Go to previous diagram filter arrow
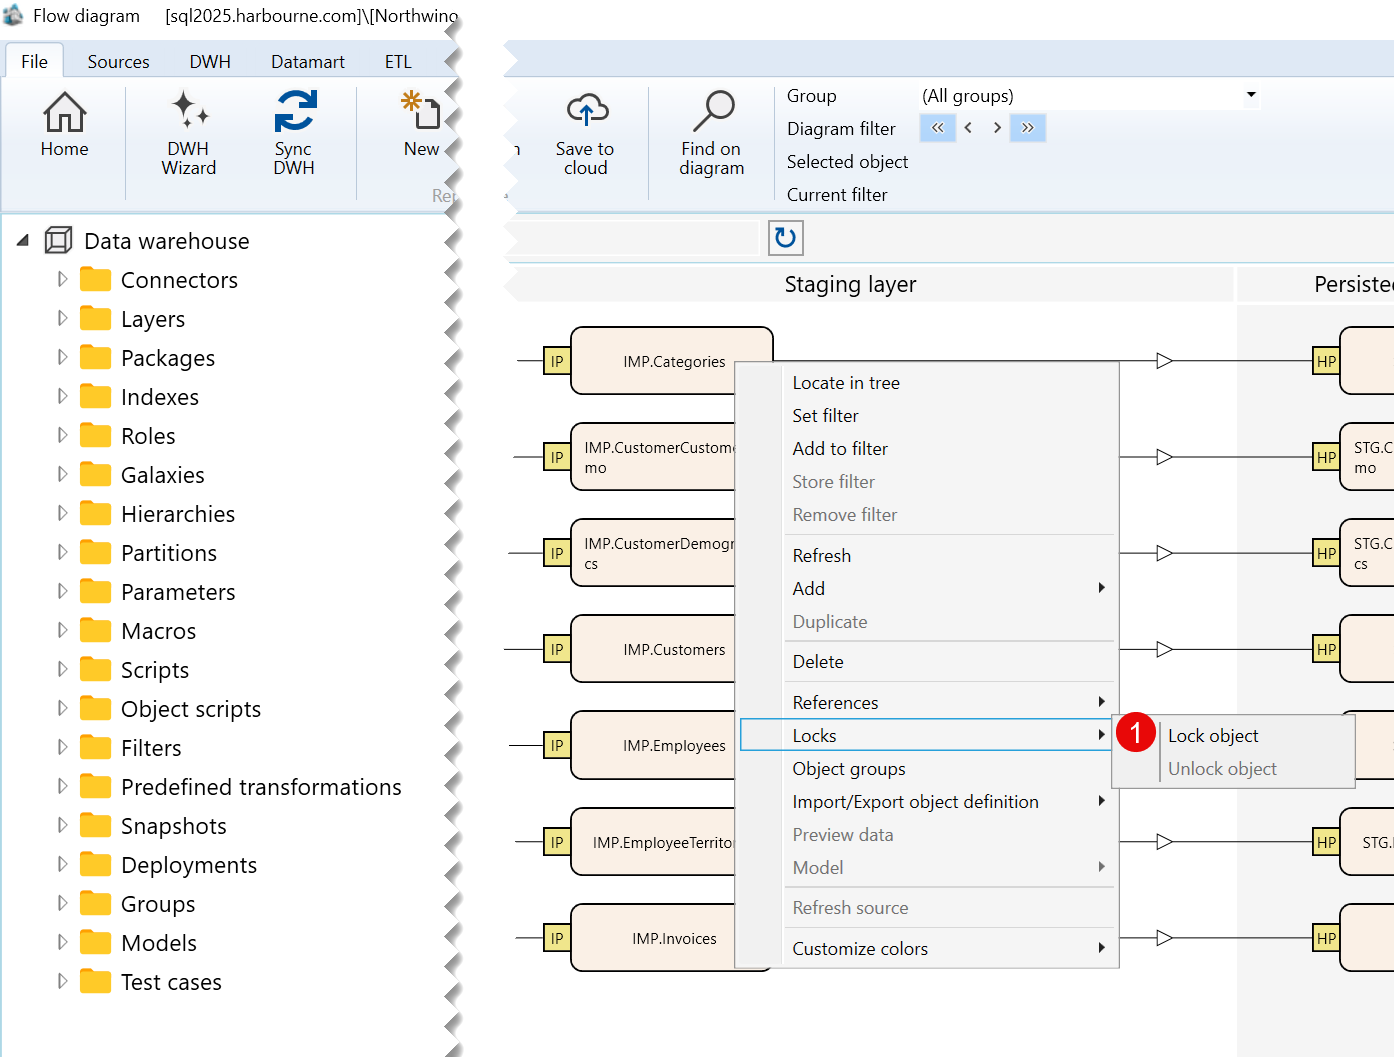1394x1057 pixels. click(x=968, y=128)
